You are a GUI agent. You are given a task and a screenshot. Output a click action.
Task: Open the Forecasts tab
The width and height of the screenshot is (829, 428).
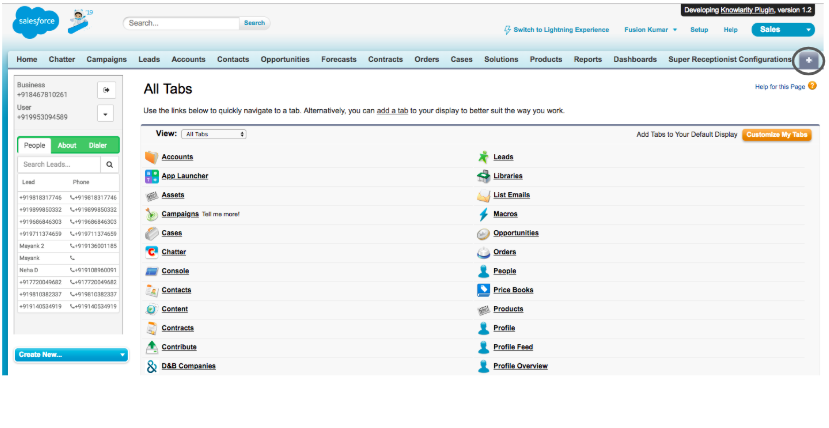click(x=339, y=60)
